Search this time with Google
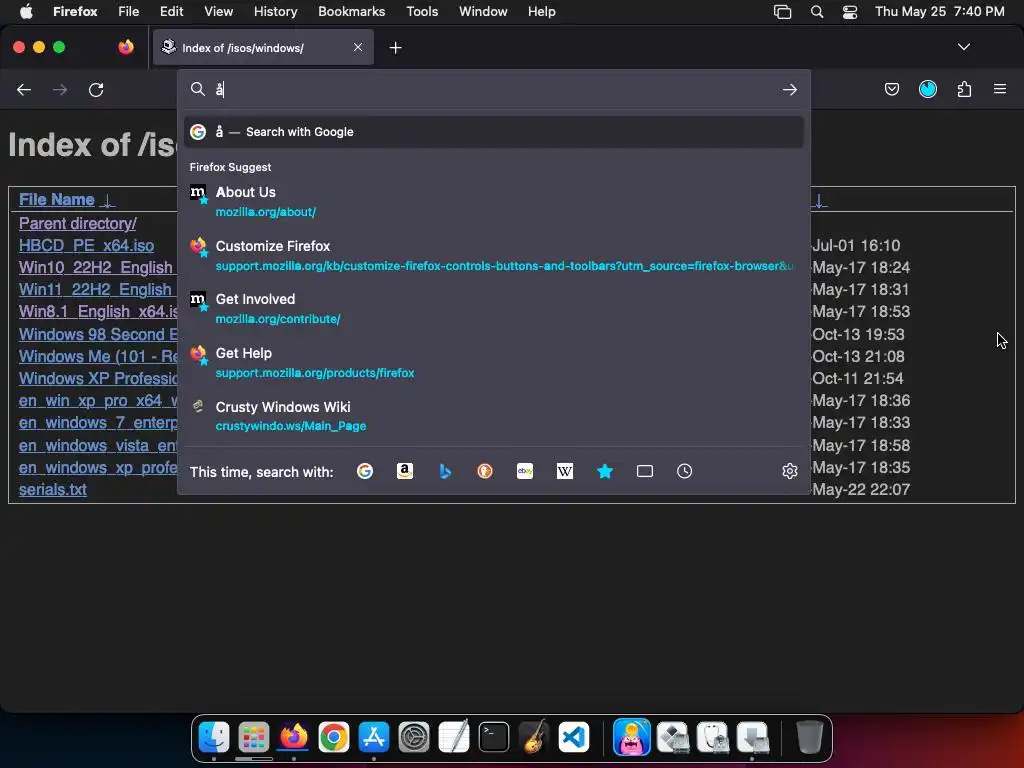 point(364,471)
